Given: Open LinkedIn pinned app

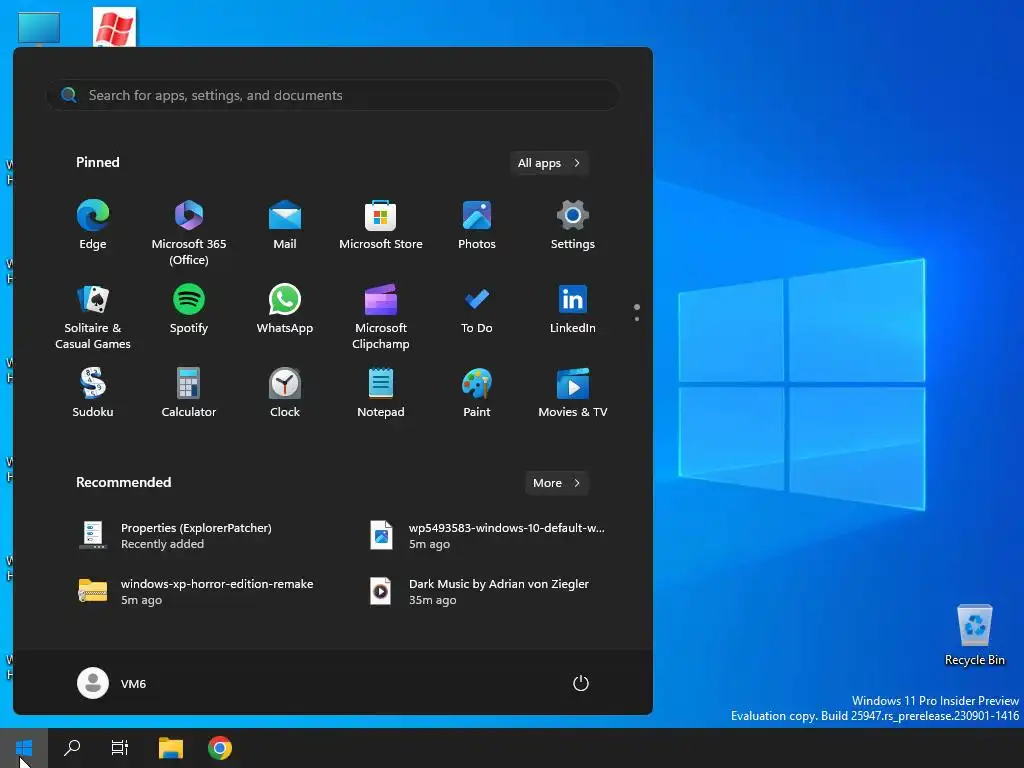Looking at the screenshot, I should click(x=573, y=310).
